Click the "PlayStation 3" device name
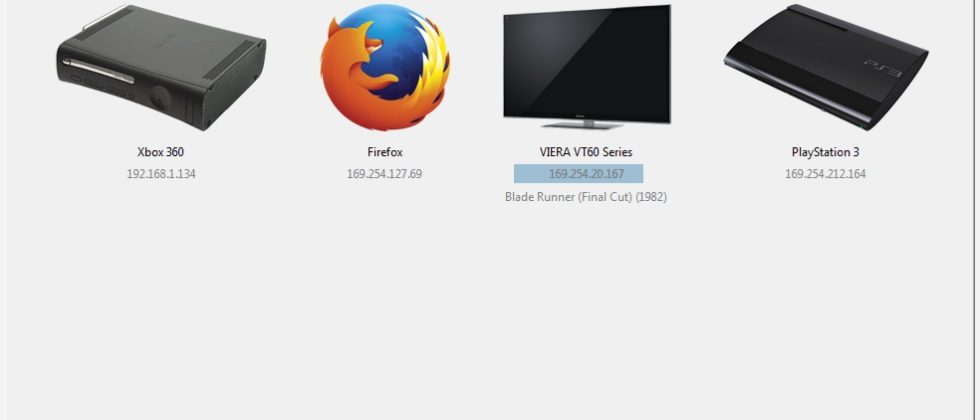980x420 pixels. (826, 152)
